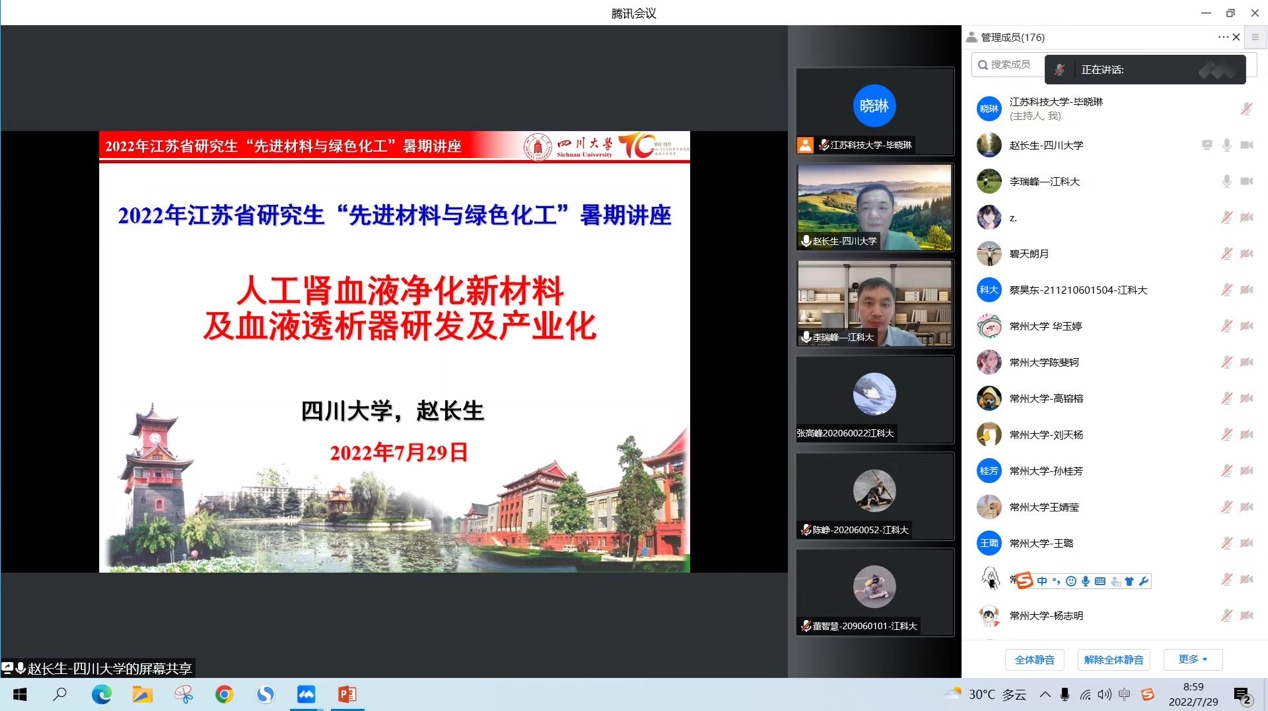Image resolution: width=1268 pixels, height=711 pixels.
Task: Open the Sogou toolbar wrench settings icon
Action: (1144, 581)
